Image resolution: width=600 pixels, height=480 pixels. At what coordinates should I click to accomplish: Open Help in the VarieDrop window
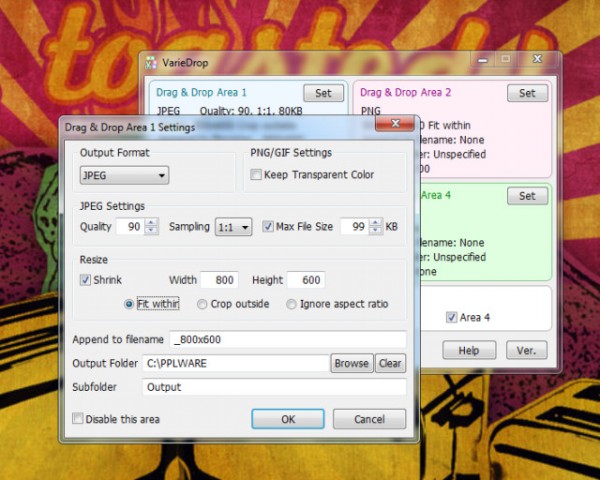pyautogui.click(x=469, y=350)
